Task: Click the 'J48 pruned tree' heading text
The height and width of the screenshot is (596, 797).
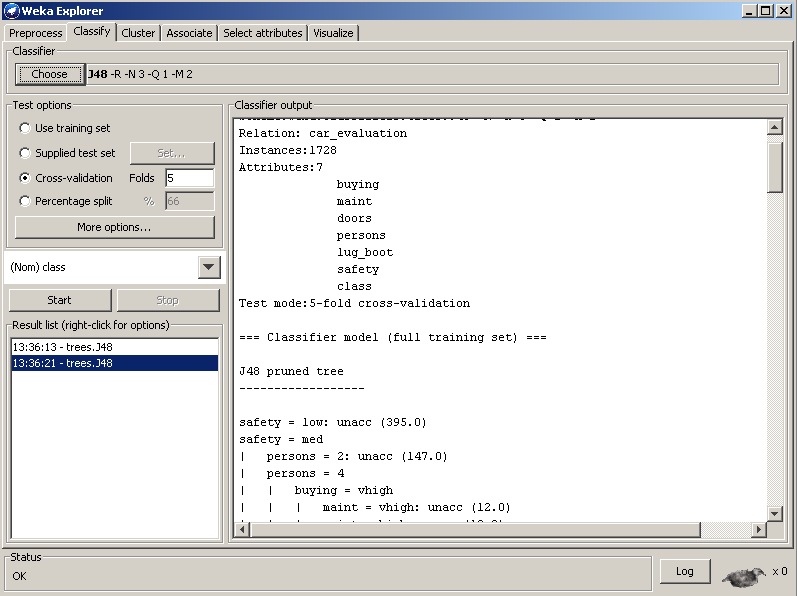Action: tap(291, 371)
